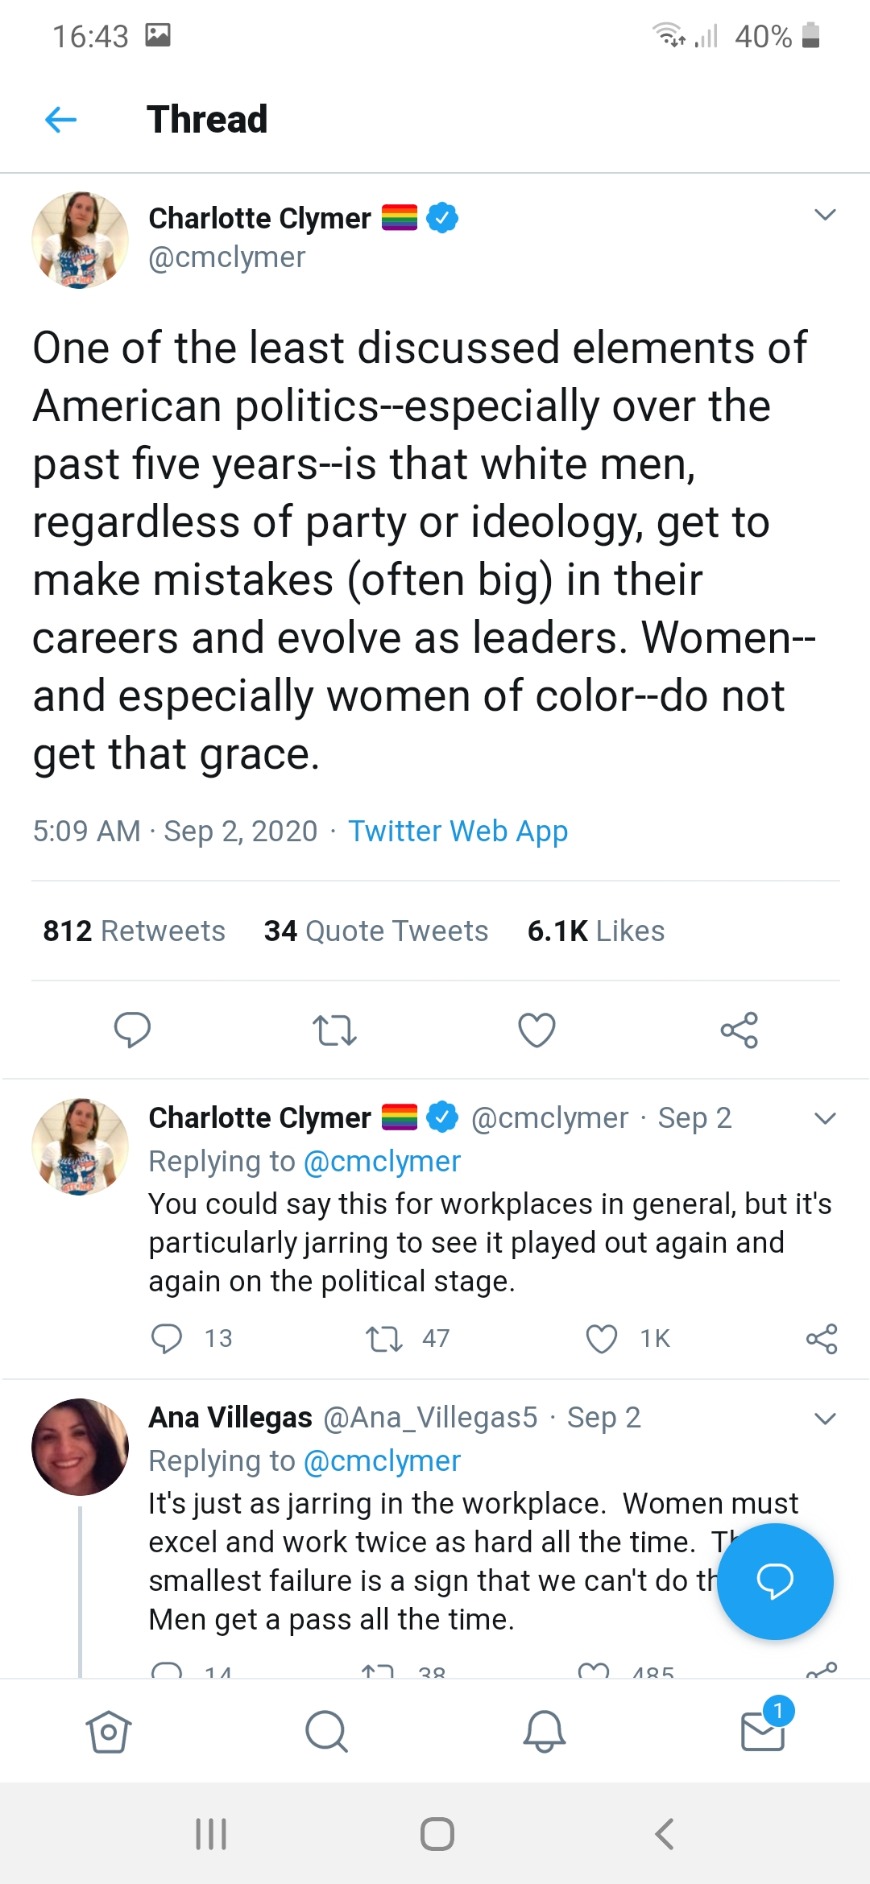
Task: Tap the blue floating reply button
Action: pos(775,1581)
